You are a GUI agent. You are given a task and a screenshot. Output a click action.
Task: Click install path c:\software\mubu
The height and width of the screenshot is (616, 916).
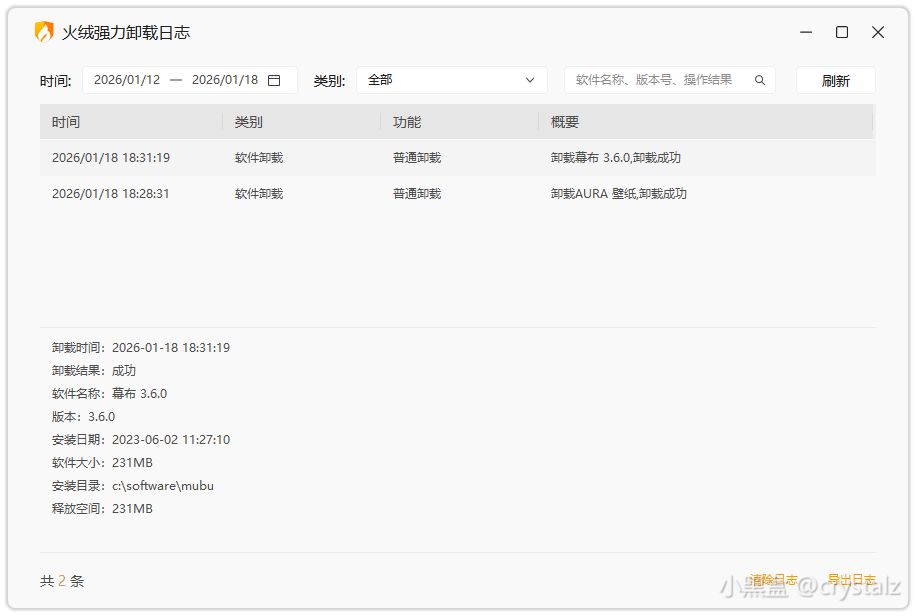pyautogui.click(x=162, y=486)
